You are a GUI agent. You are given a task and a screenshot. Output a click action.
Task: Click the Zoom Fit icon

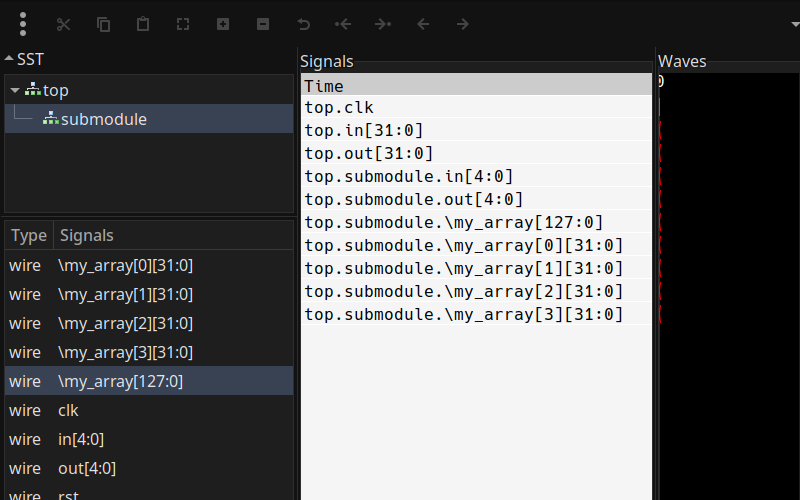click(x=183, y=24)
